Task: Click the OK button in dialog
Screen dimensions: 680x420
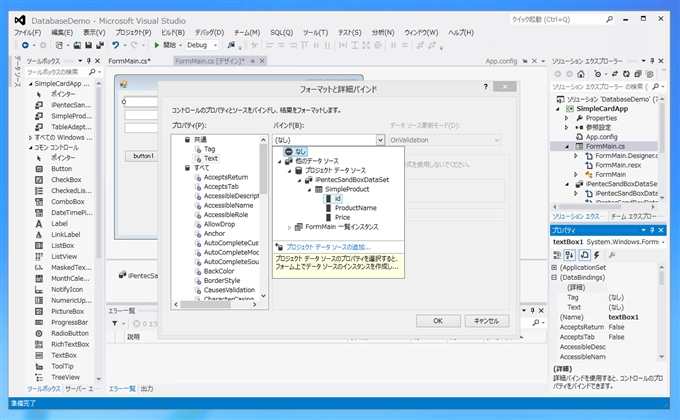Action: coord(438,321)
